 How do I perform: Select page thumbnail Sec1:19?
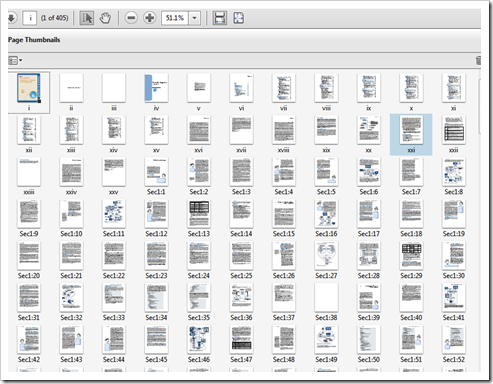(454, 213)
